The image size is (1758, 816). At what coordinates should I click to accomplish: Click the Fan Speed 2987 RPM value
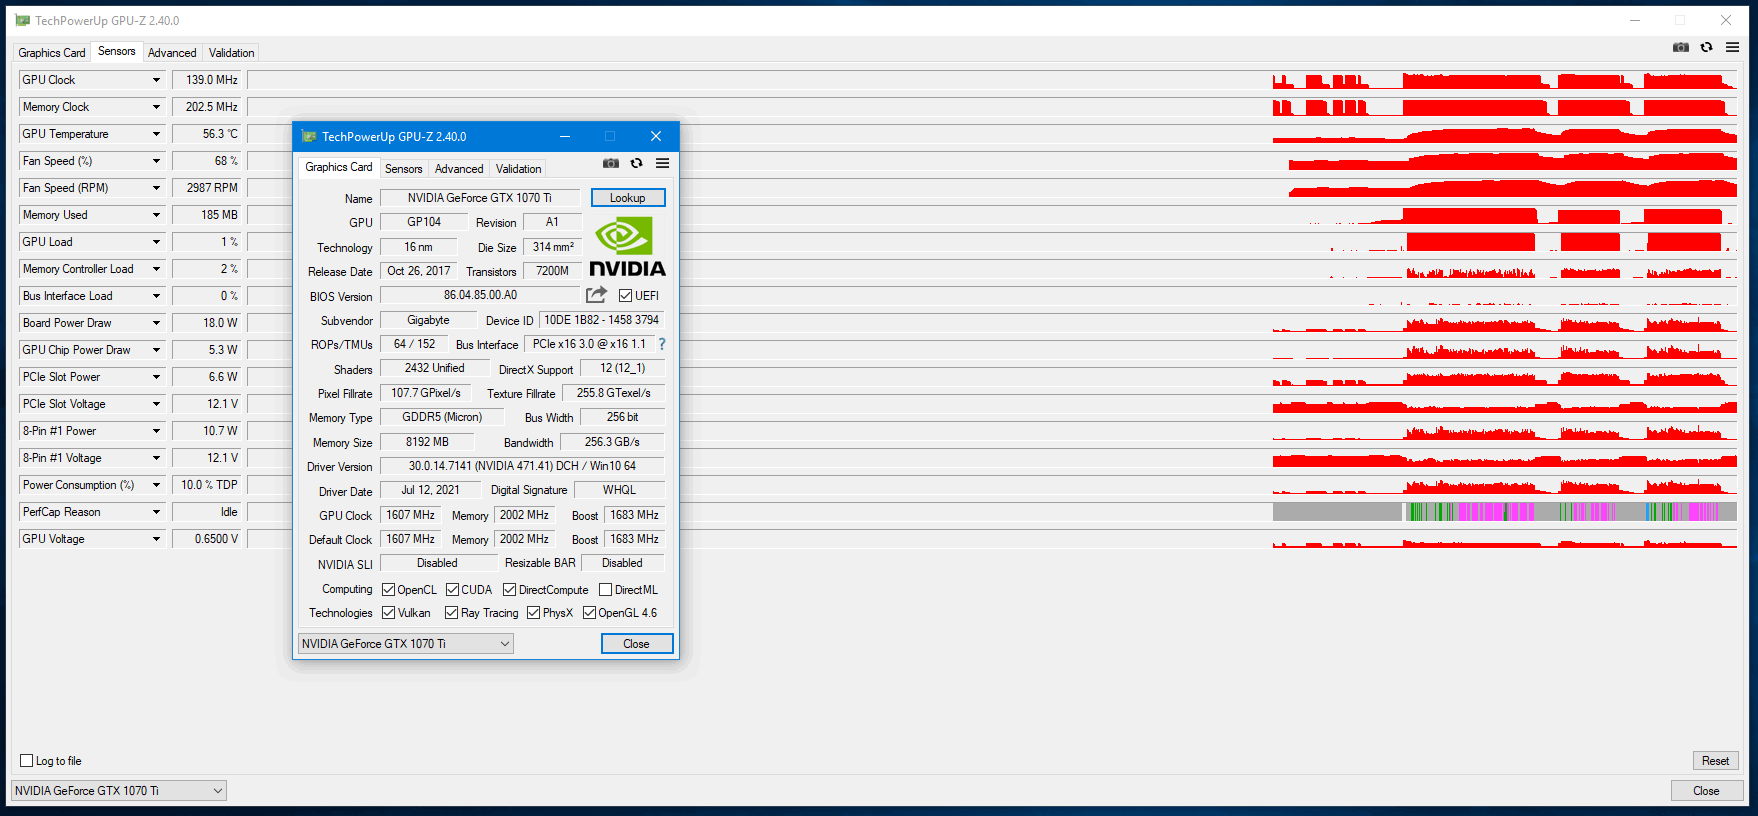[x=207, y=188]
